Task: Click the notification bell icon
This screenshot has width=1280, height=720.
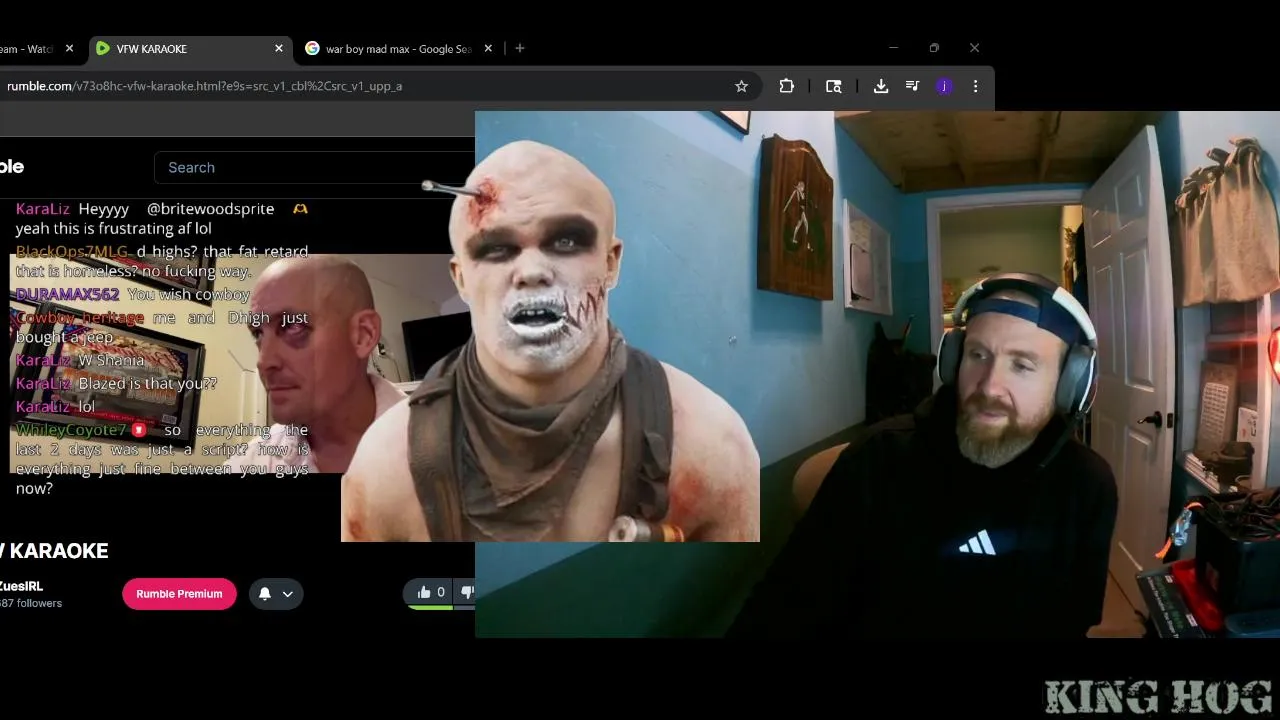Action: 265,594
